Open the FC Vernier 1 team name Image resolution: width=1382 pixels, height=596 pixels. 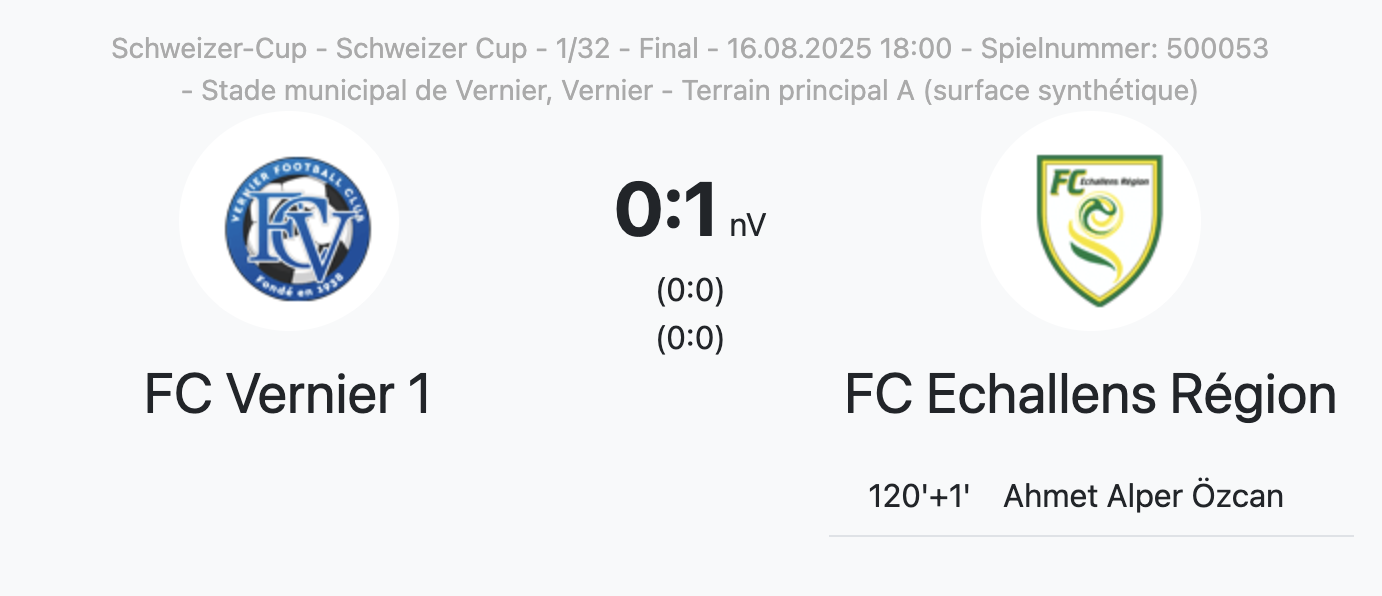288,394
